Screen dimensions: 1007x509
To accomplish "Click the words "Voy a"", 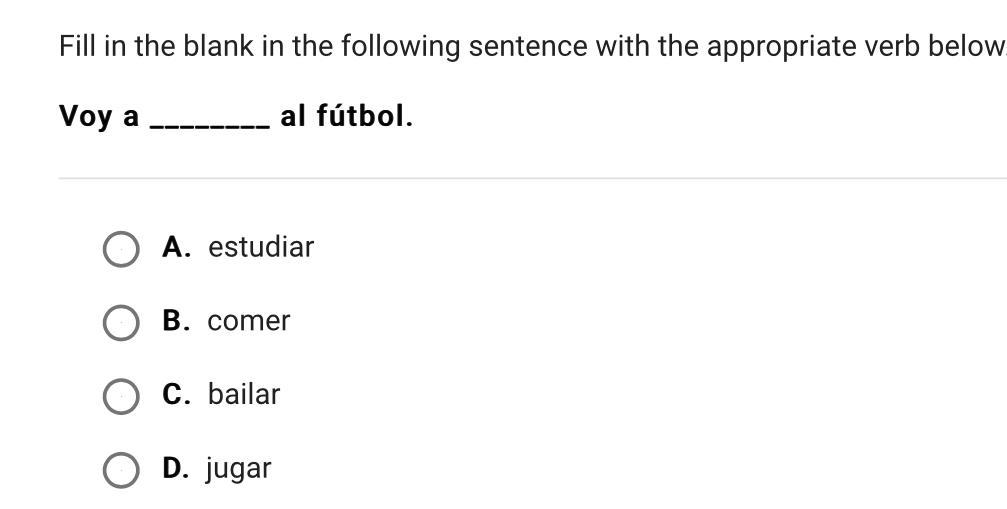I will pyautogui.click(x=99, y=117).
